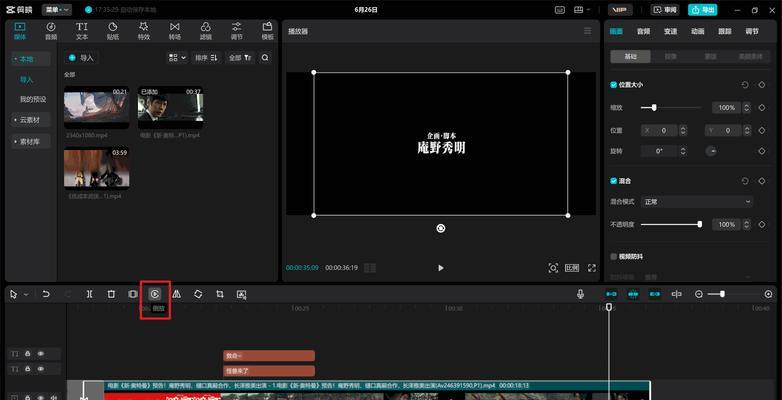Image resolution: width=782 pixels, height=400 pixels.
Task: Hide the text track containing 怪兽来了
Action: tap(41, 369)
